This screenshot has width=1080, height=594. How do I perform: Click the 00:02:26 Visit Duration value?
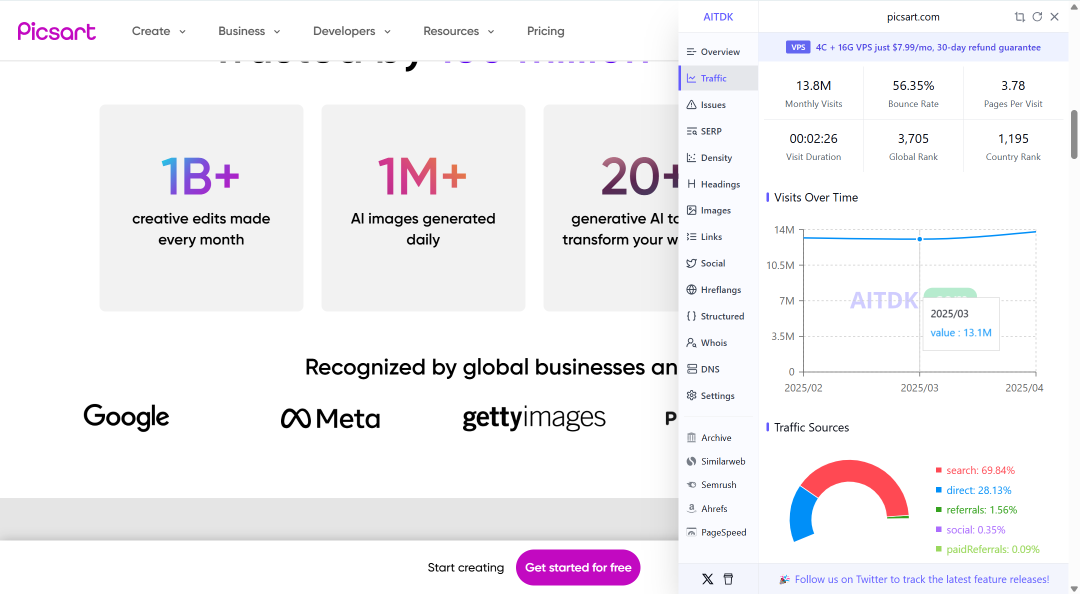coord(813,139)
